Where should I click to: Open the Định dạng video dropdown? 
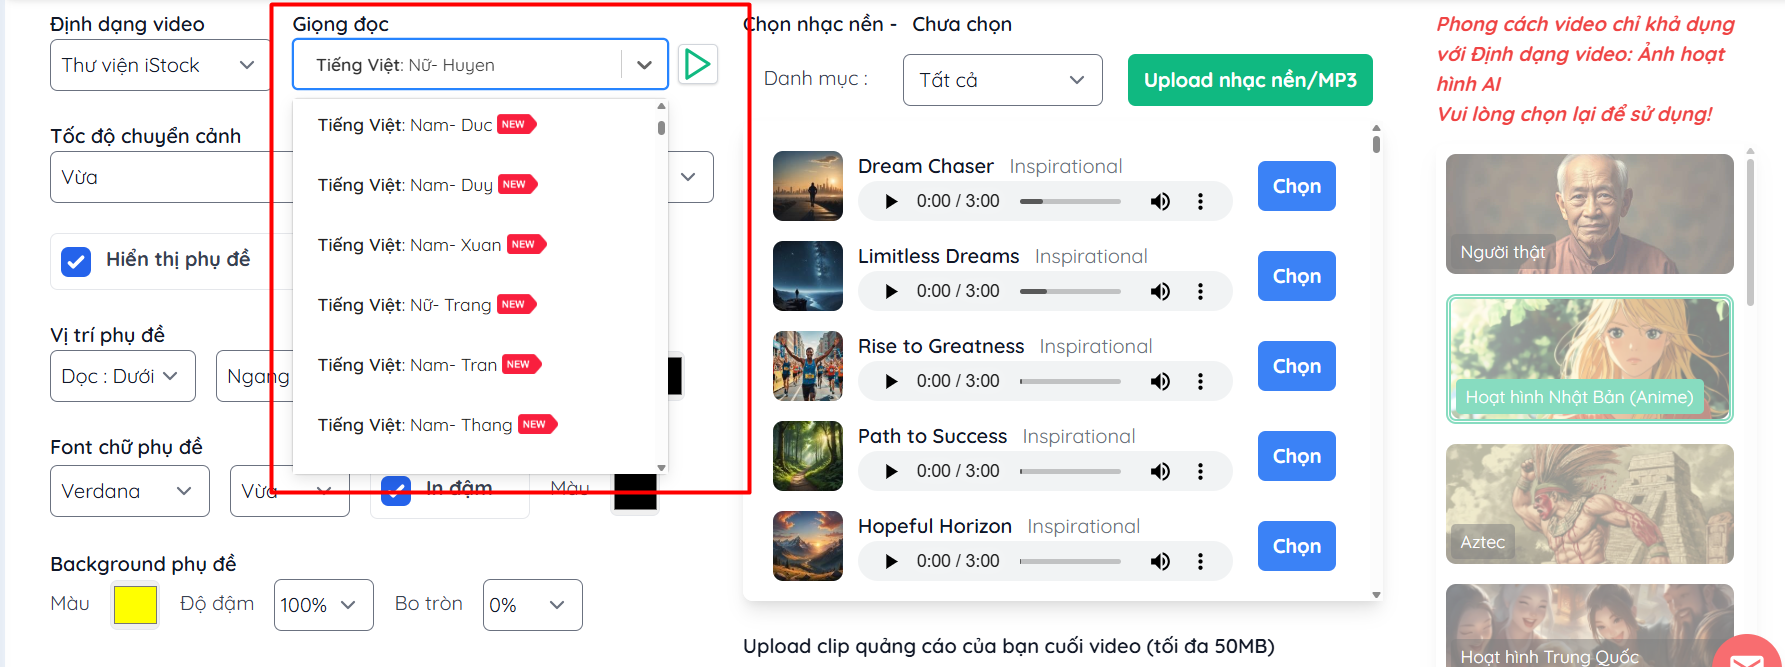[160, 65]
